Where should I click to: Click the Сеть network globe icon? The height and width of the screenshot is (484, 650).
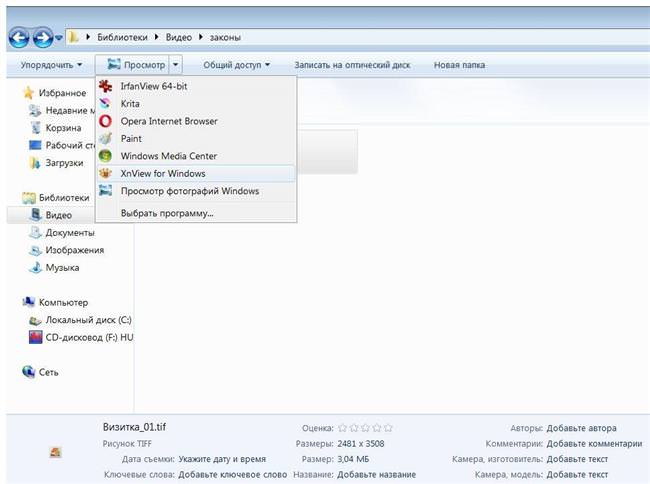coord(29,372)
